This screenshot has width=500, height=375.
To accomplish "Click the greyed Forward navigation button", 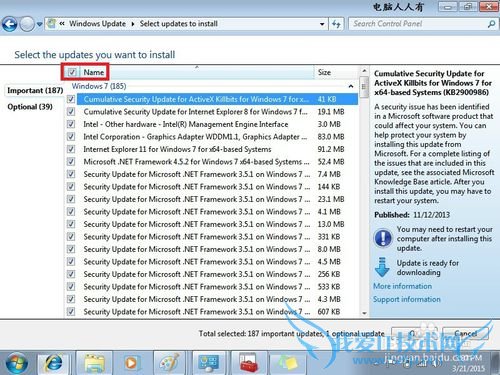I will pos(27,24).
